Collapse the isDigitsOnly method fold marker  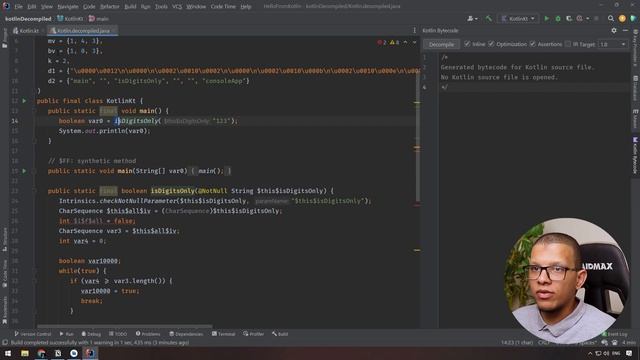click(34, 191)
